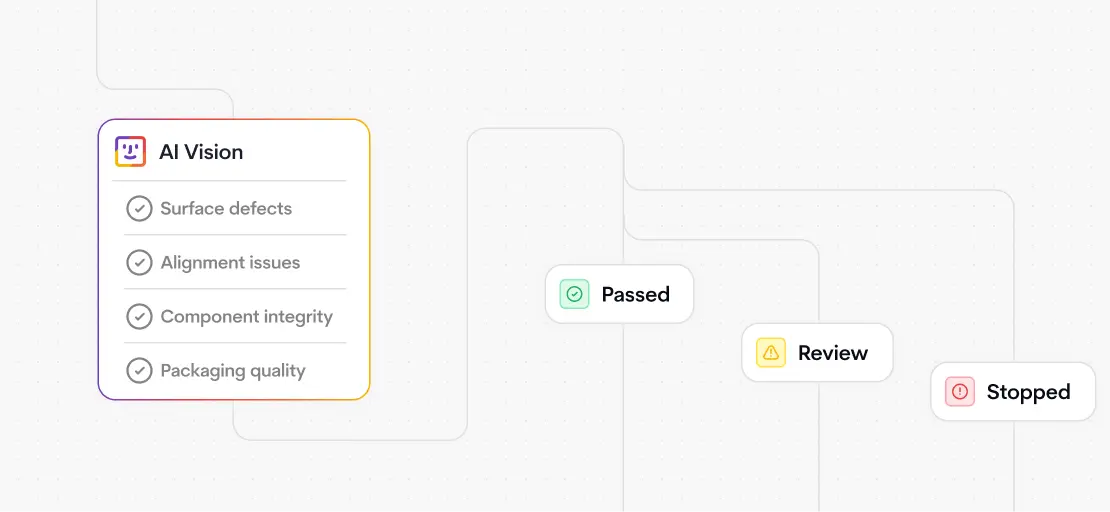1110x512 pixels.
Task: Click the connector line entering AI Vision's top
Action: point(233,105)
